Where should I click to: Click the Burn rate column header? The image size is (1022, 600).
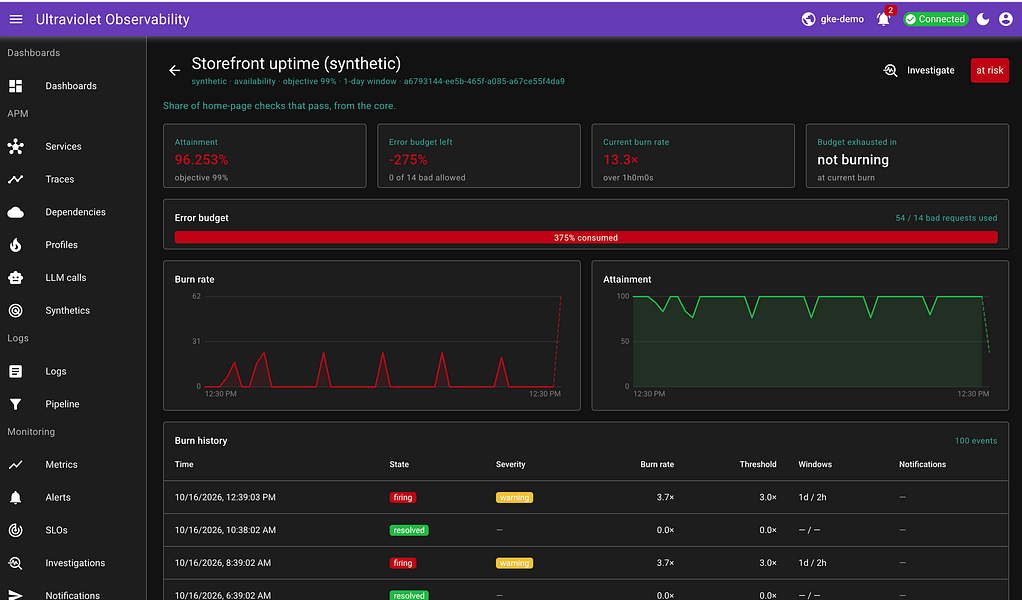pos(657,464)
